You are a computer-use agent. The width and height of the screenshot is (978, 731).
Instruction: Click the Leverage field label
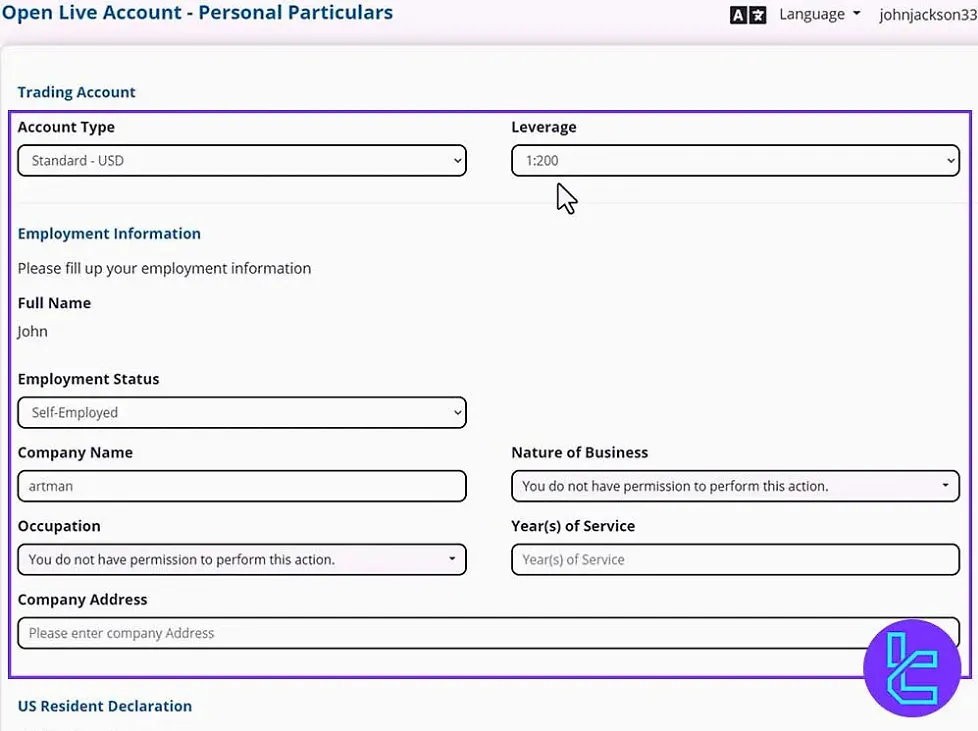tap(544, 127)
